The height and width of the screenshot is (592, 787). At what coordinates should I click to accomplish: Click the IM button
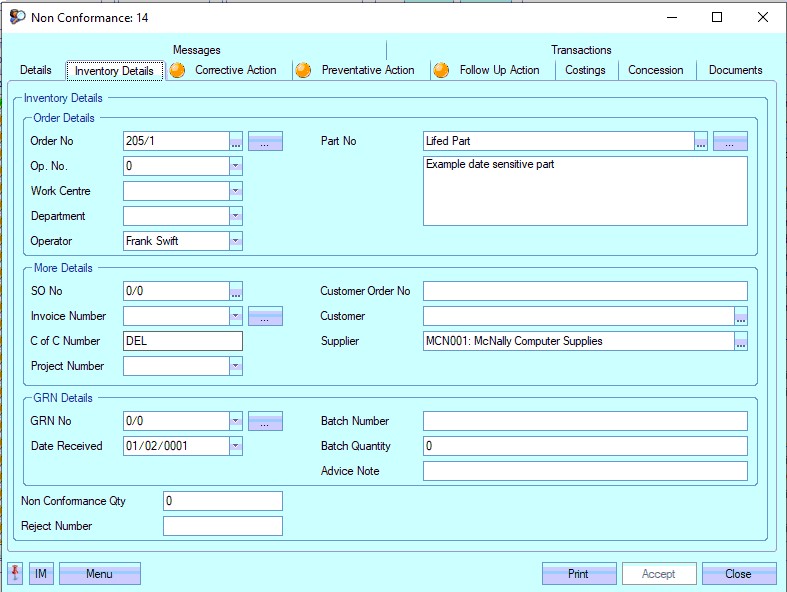pos(41,574)
